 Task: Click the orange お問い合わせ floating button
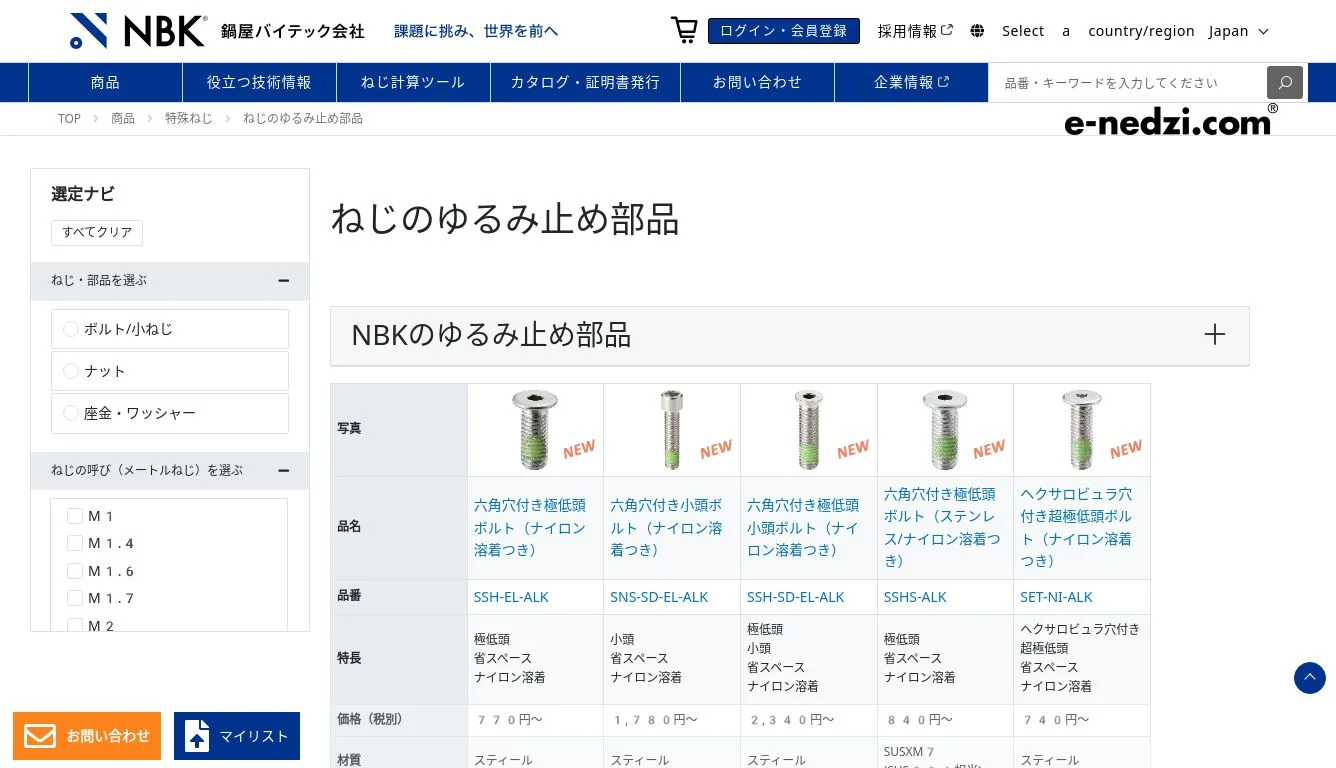coord(87,736)
